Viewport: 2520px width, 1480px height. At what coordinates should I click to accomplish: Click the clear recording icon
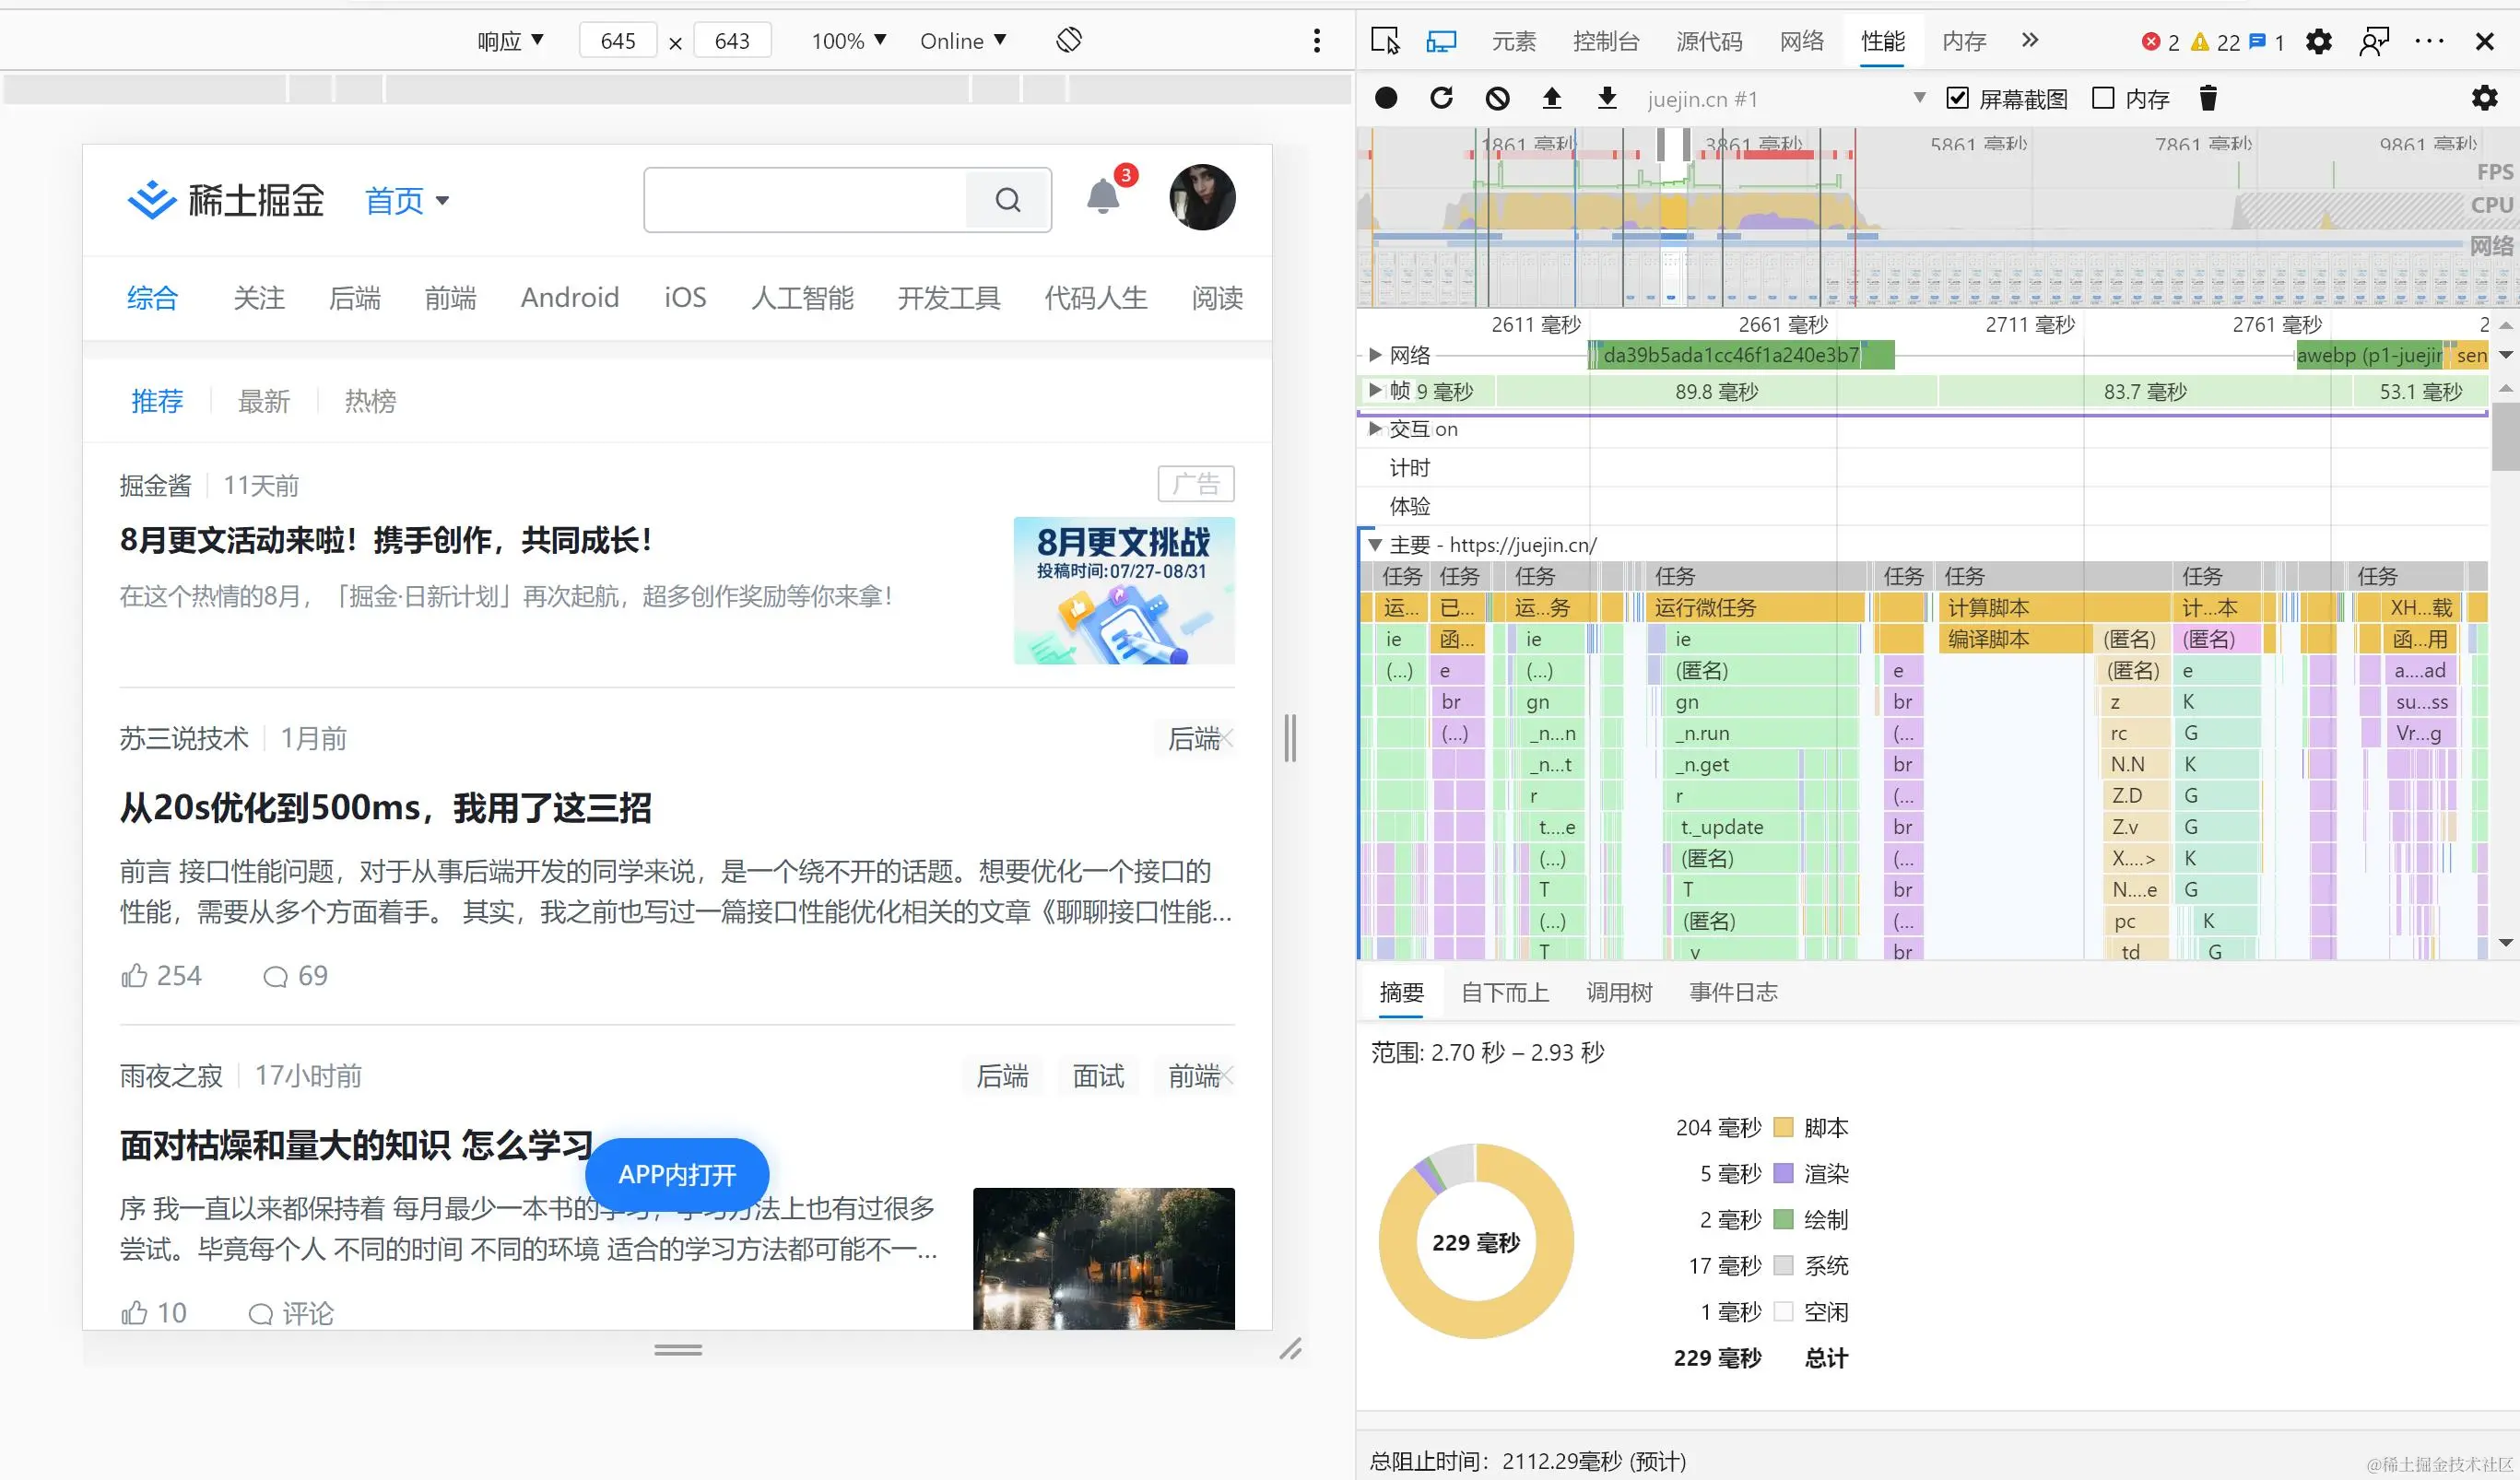click(1497, 98)
